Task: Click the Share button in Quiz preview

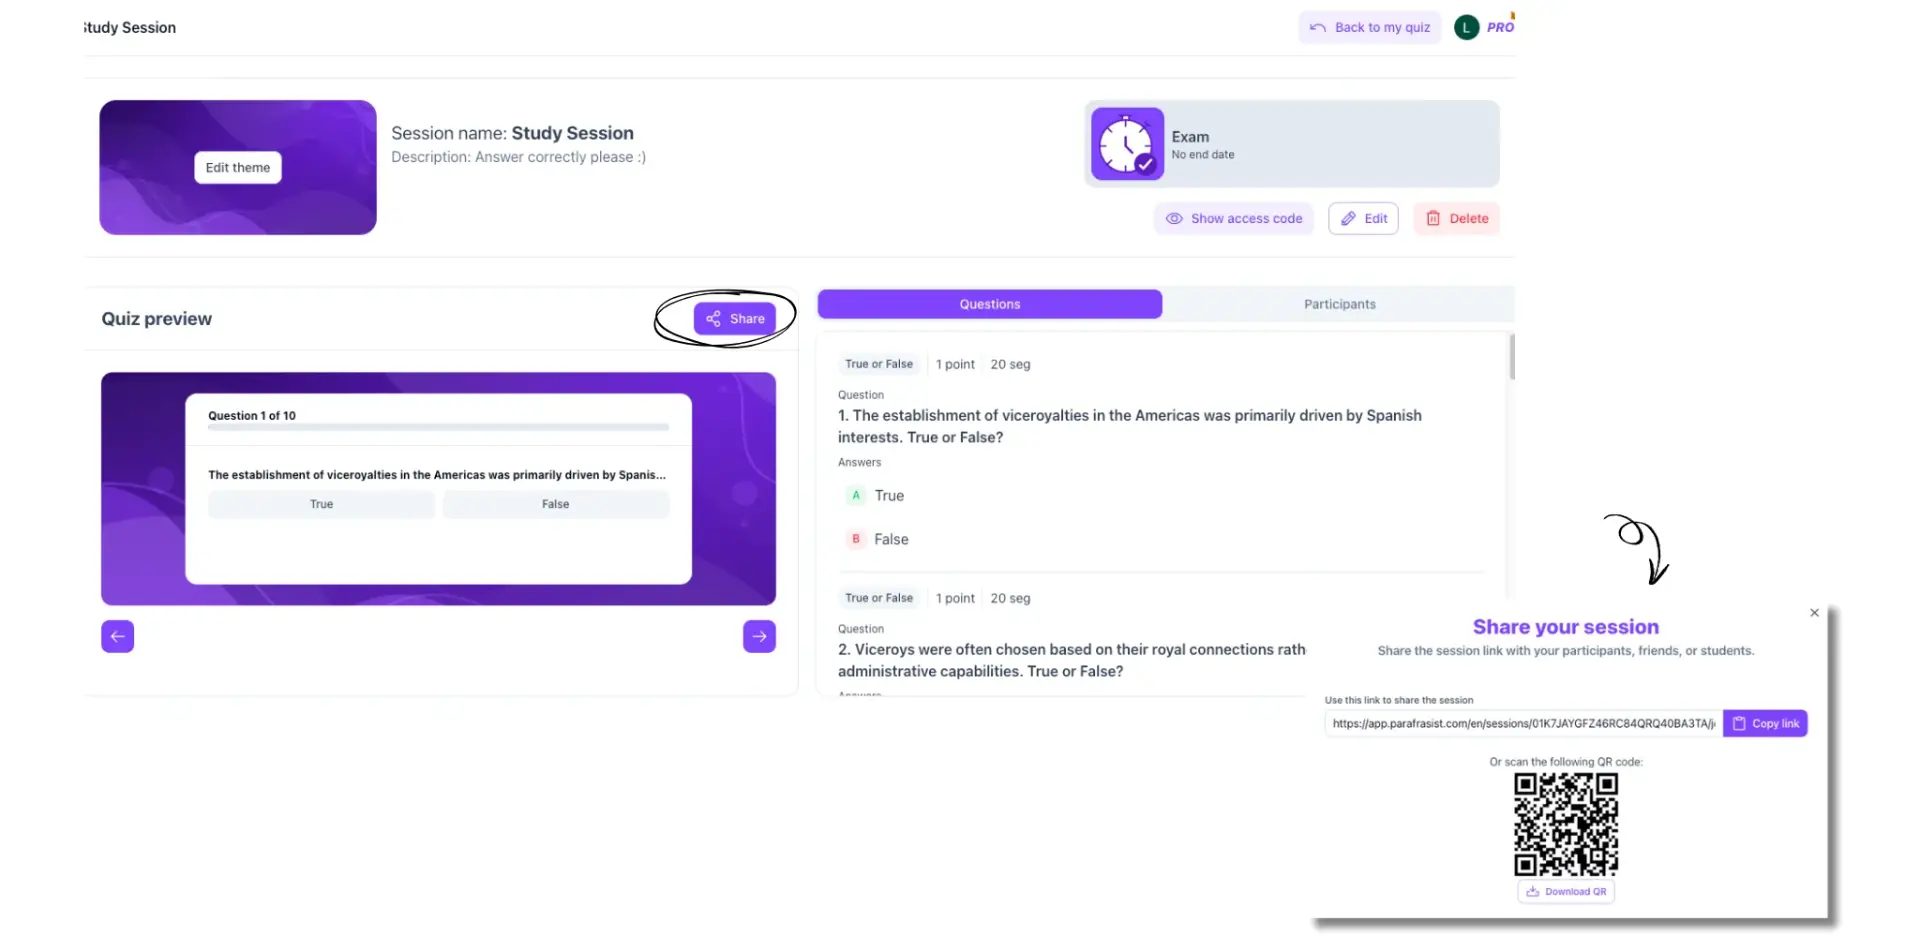Action: 735,319
